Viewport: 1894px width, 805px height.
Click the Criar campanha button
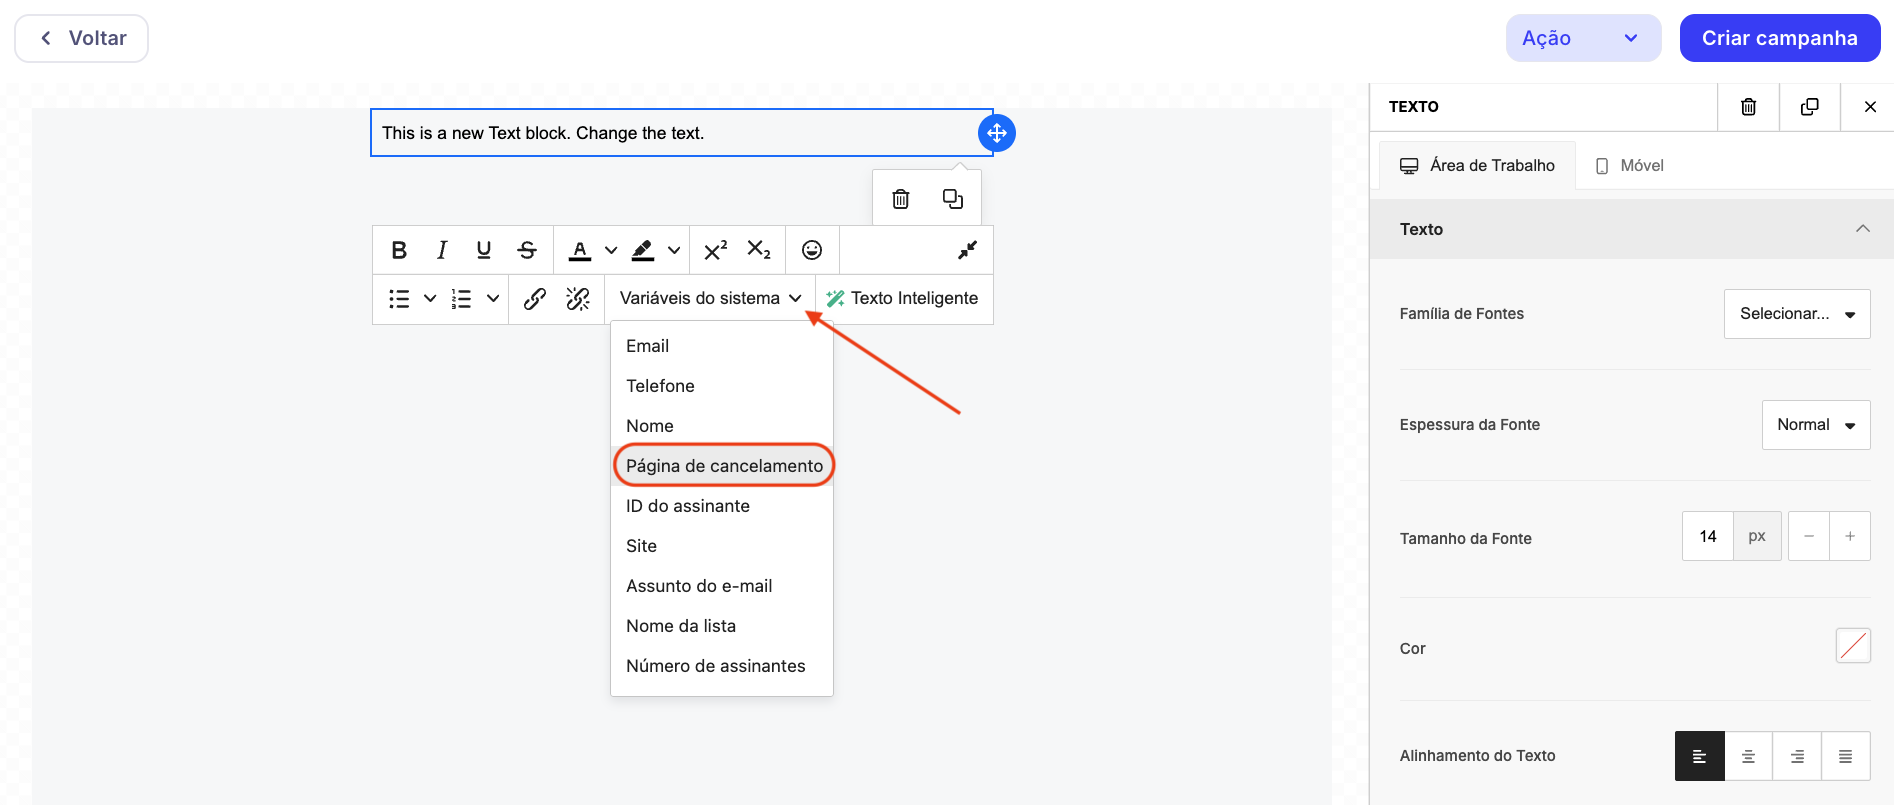click(x=1779, y=38)
